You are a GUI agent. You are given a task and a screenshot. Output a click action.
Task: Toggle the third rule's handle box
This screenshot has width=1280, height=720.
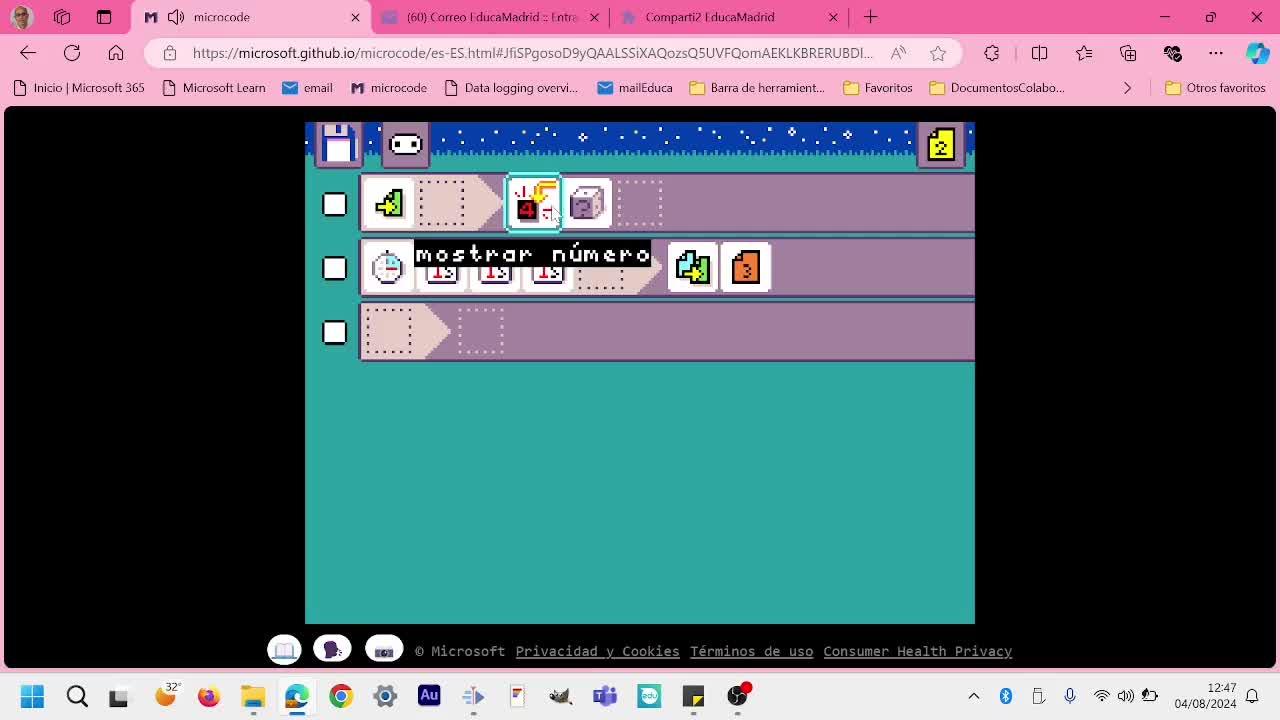click(334, 332)
